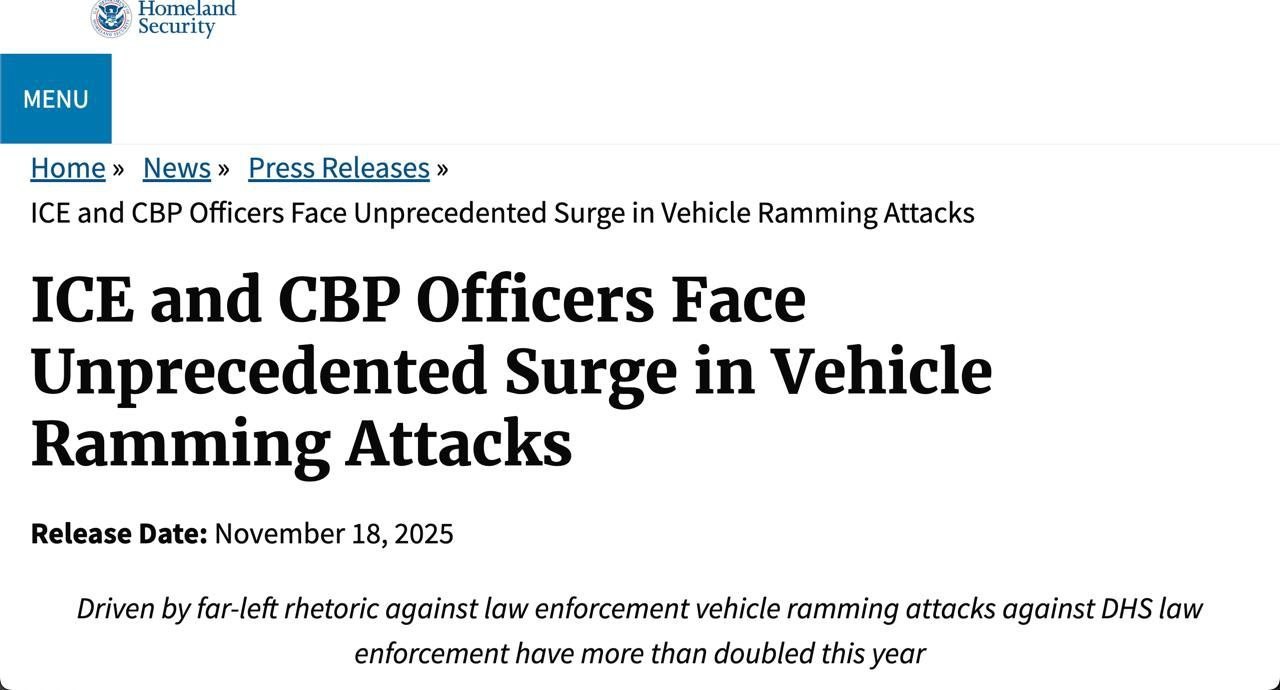Open the blue MENU button
This screenshot has width=1280, height=690.
coord(56,99)
